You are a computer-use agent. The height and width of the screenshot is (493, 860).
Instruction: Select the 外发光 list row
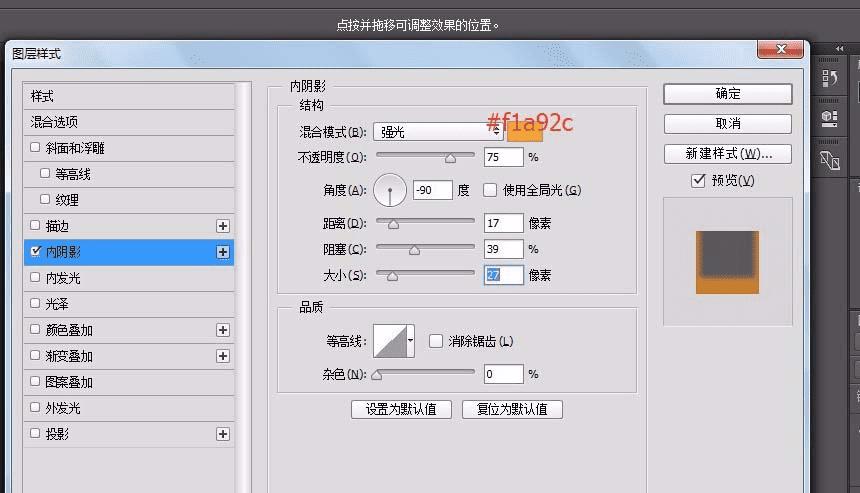point(129,408)
